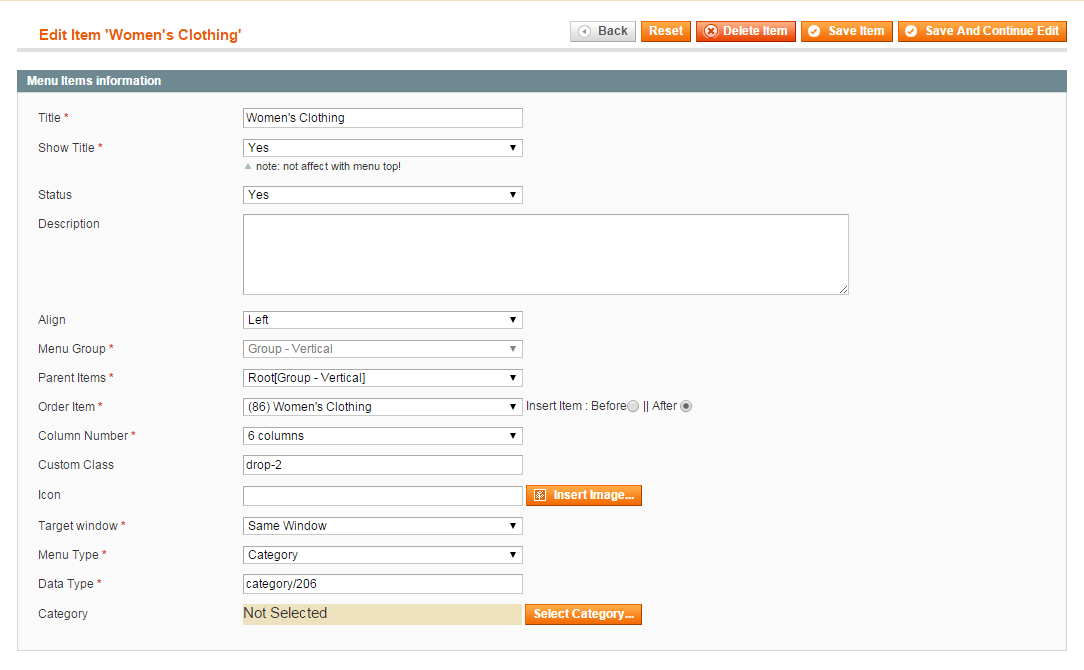Click the 'Column Number' label

point(83,436)
